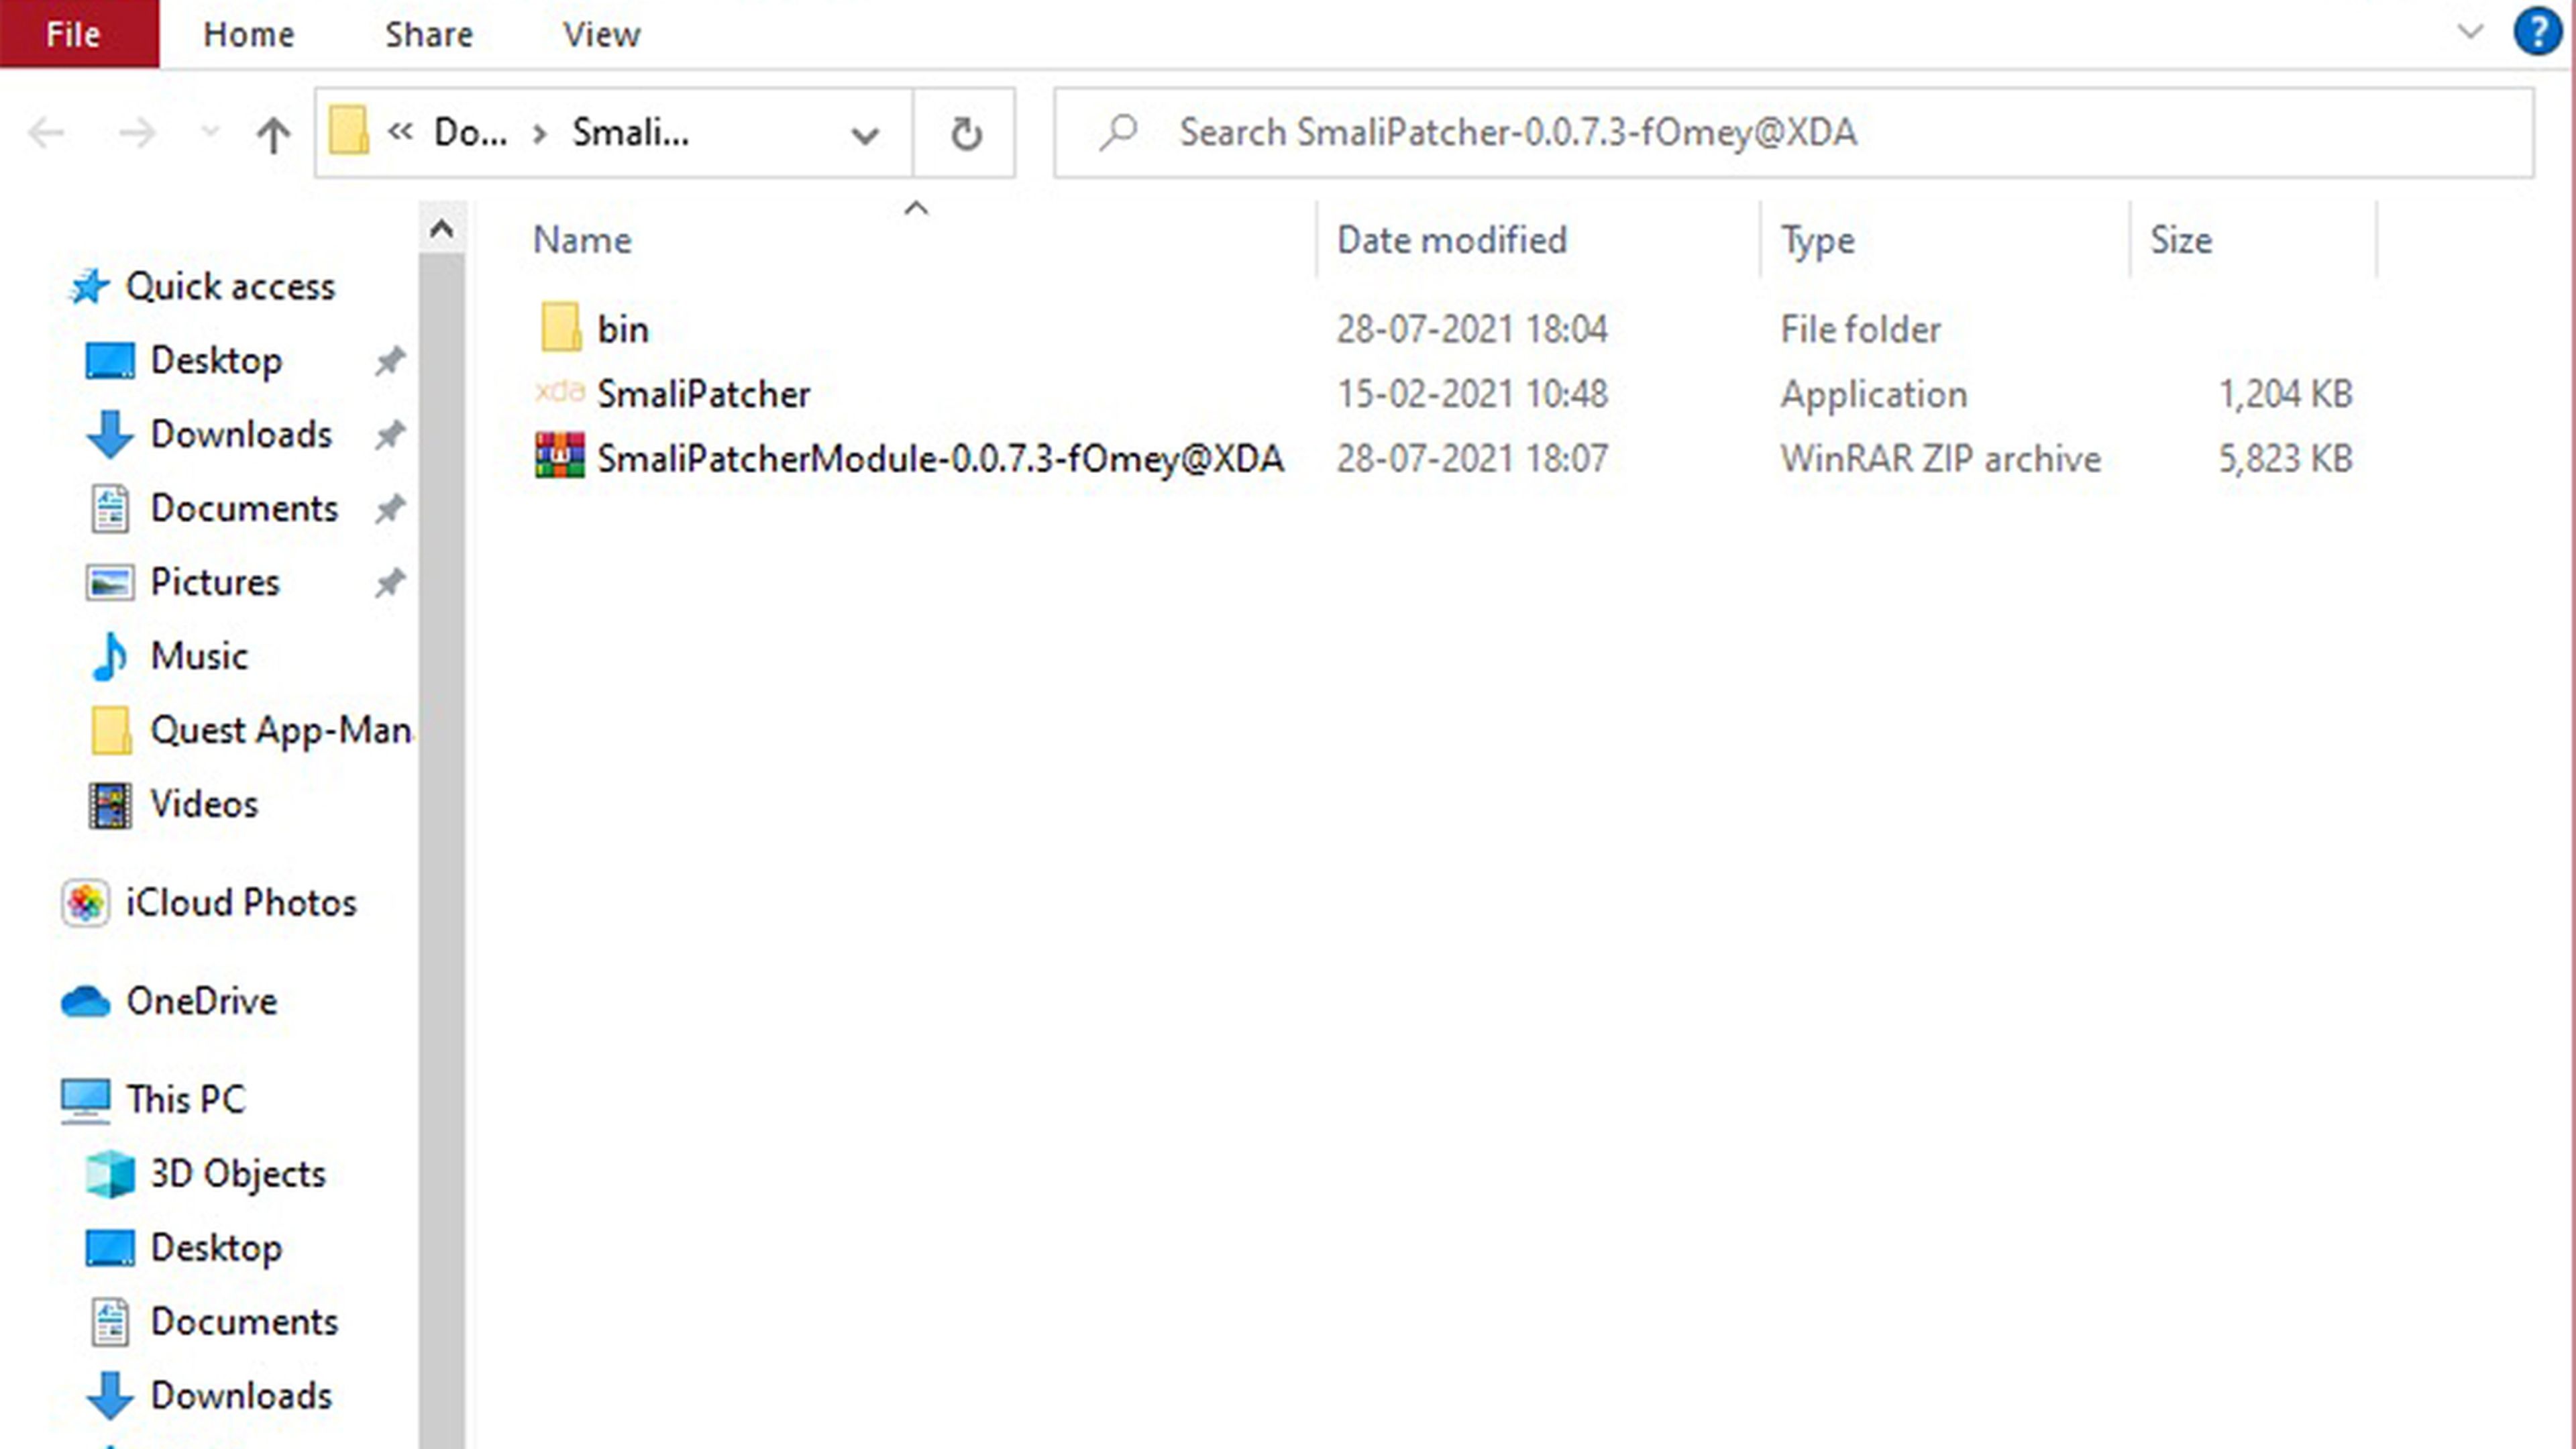
Task: Sort by Date modified column
Action: (1452, 240)
